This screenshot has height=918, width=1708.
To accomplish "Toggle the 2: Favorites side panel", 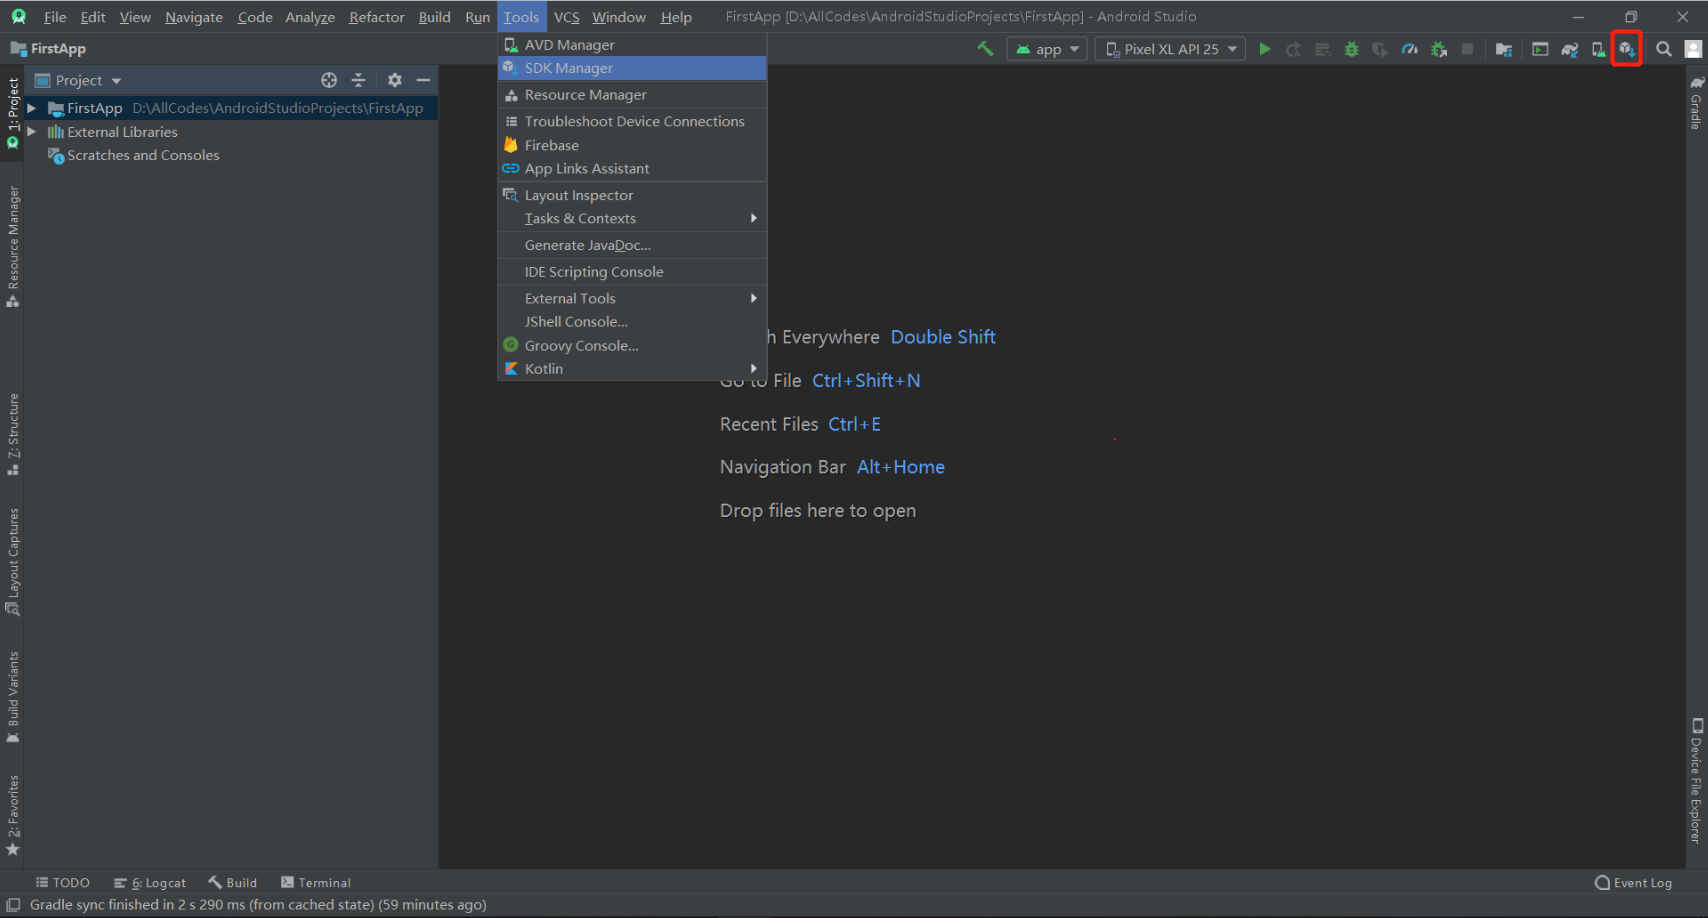I will [x=13, y=815].
